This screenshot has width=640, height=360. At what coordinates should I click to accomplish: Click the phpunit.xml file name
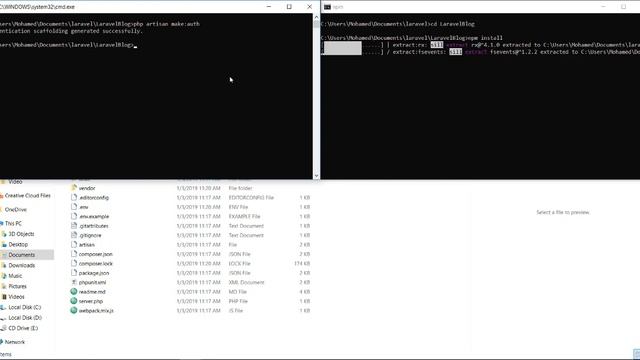(93, 282)
